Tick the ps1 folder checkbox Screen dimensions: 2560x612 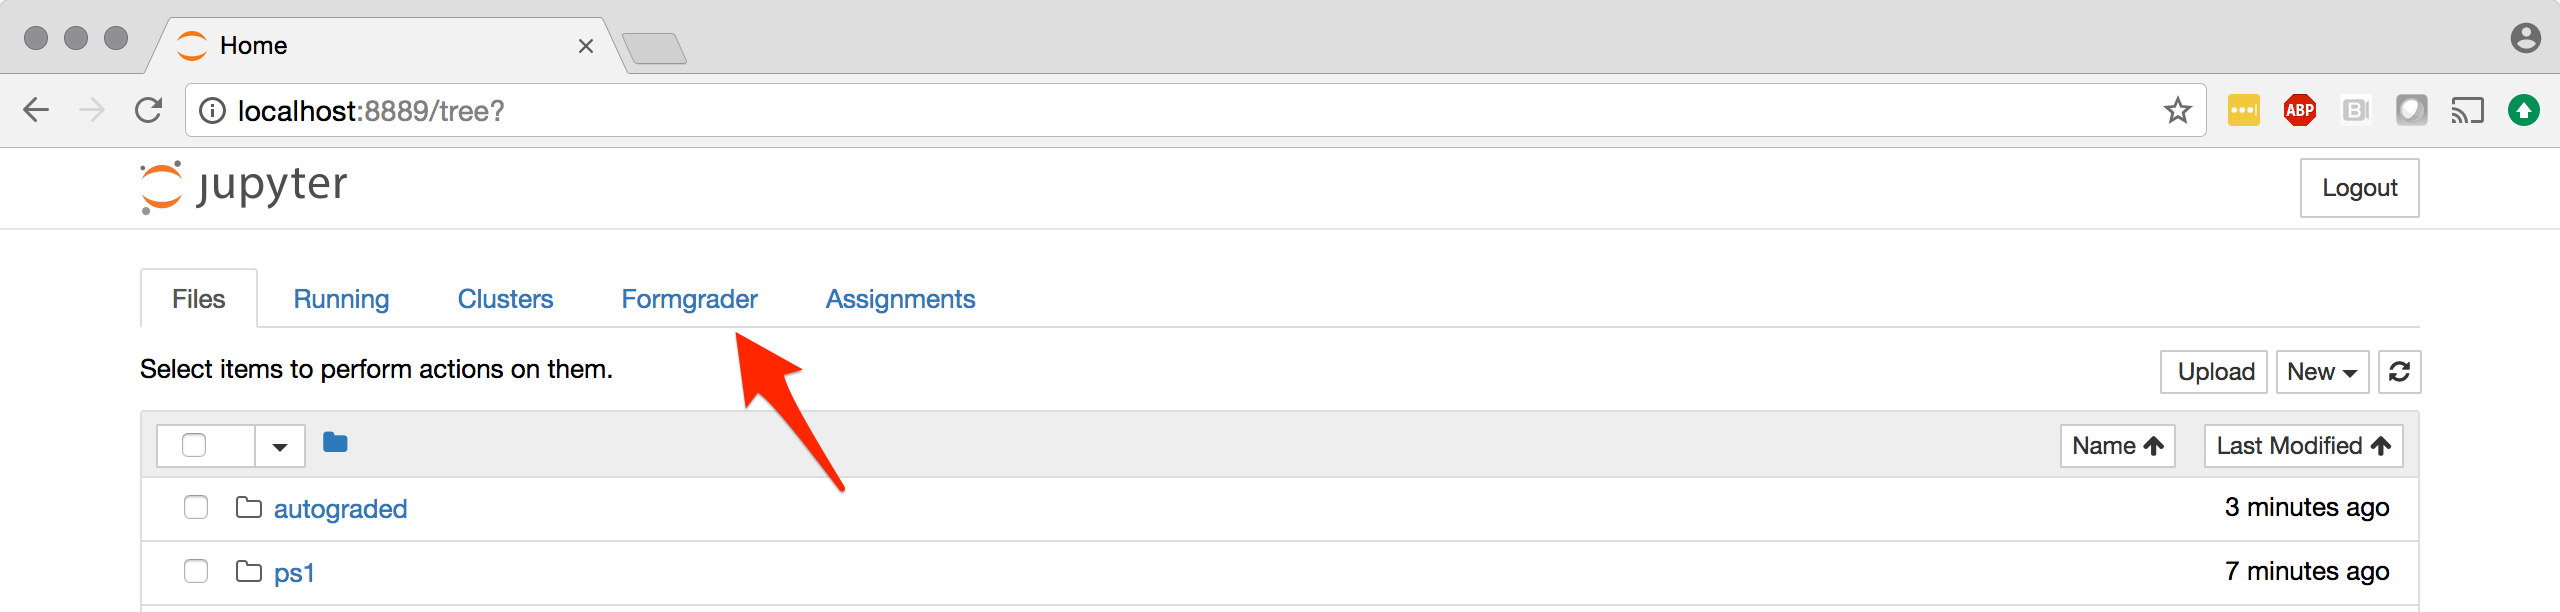(x=196, y=572)
